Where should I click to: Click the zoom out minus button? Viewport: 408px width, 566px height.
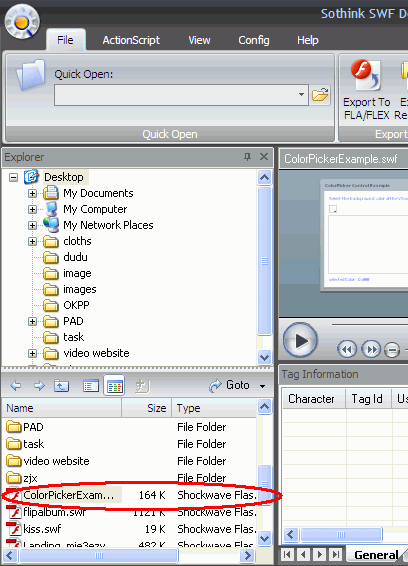click(392, 349)
